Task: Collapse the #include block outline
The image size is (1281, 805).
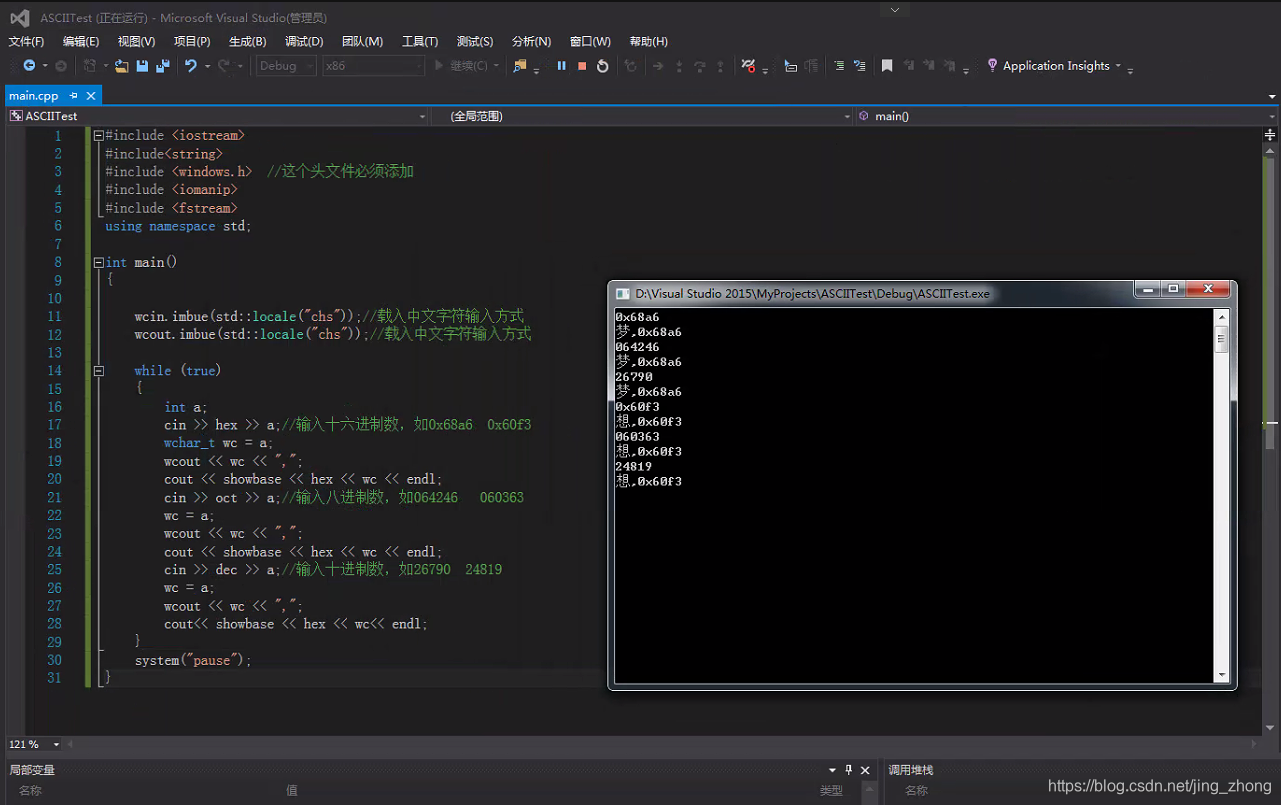Action: click(x=98, y=135)
